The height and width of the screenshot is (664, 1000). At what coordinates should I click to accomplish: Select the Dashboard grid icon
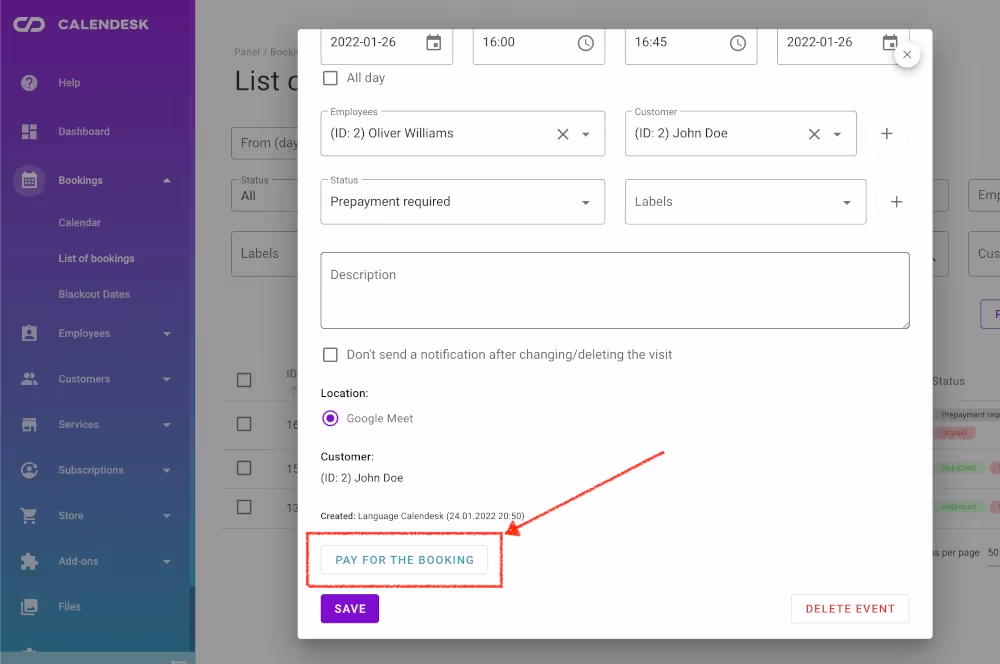[30, 131]
